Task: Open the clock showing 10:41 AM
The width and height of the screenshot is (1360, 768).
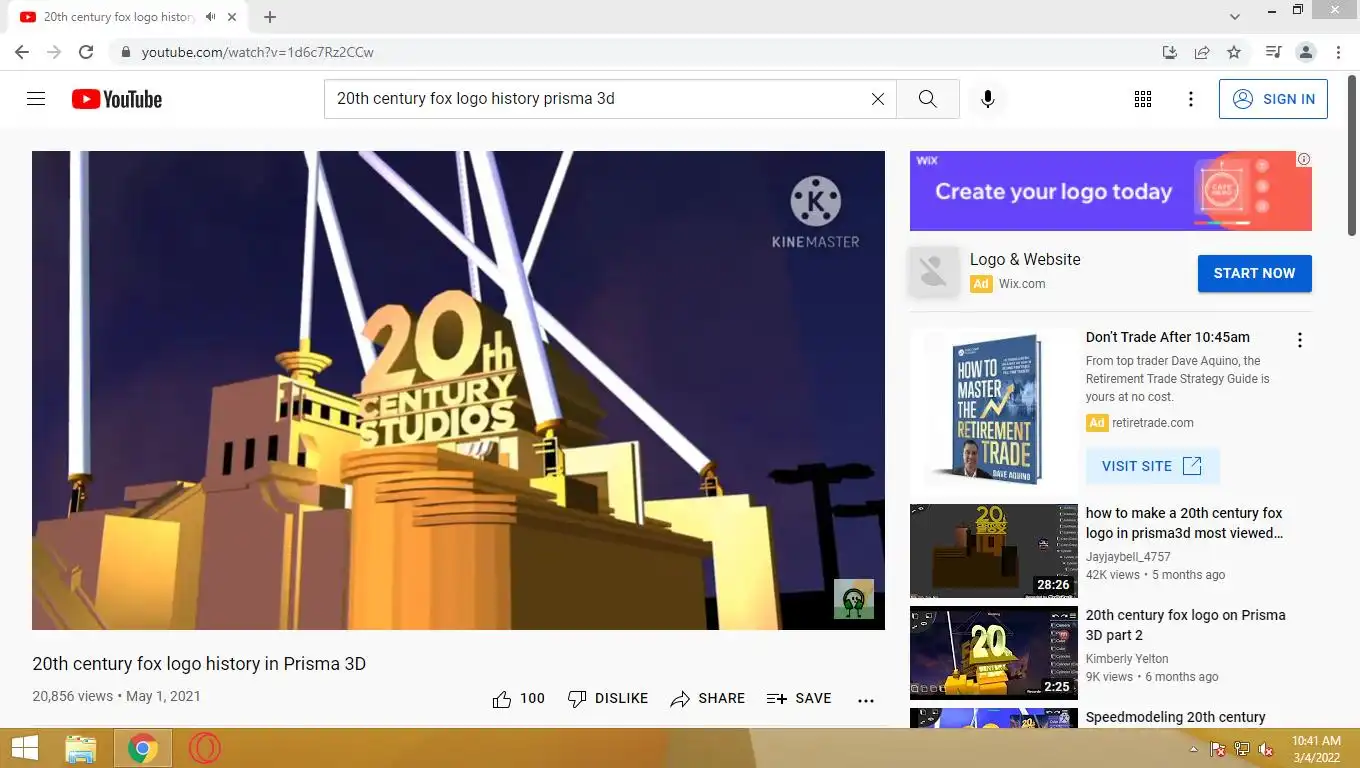Action: click(1316, 748)
